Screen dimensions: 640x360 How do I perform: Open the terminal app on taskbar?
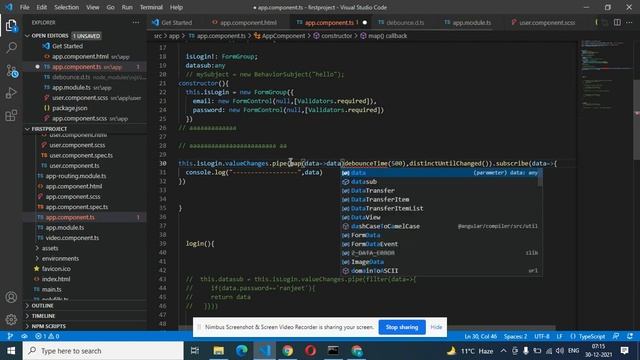[x=333, y=351]
